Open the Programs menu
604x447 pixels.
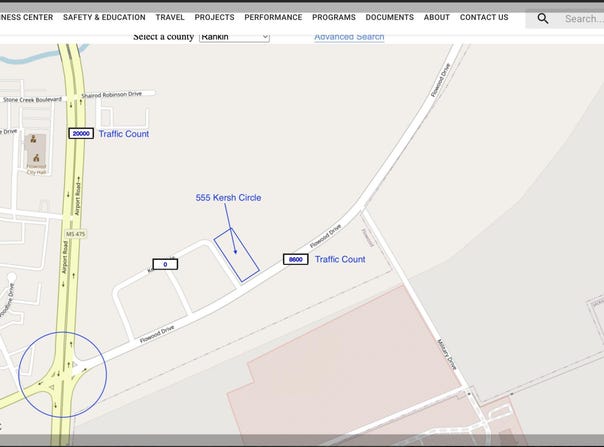pos(334,17)
